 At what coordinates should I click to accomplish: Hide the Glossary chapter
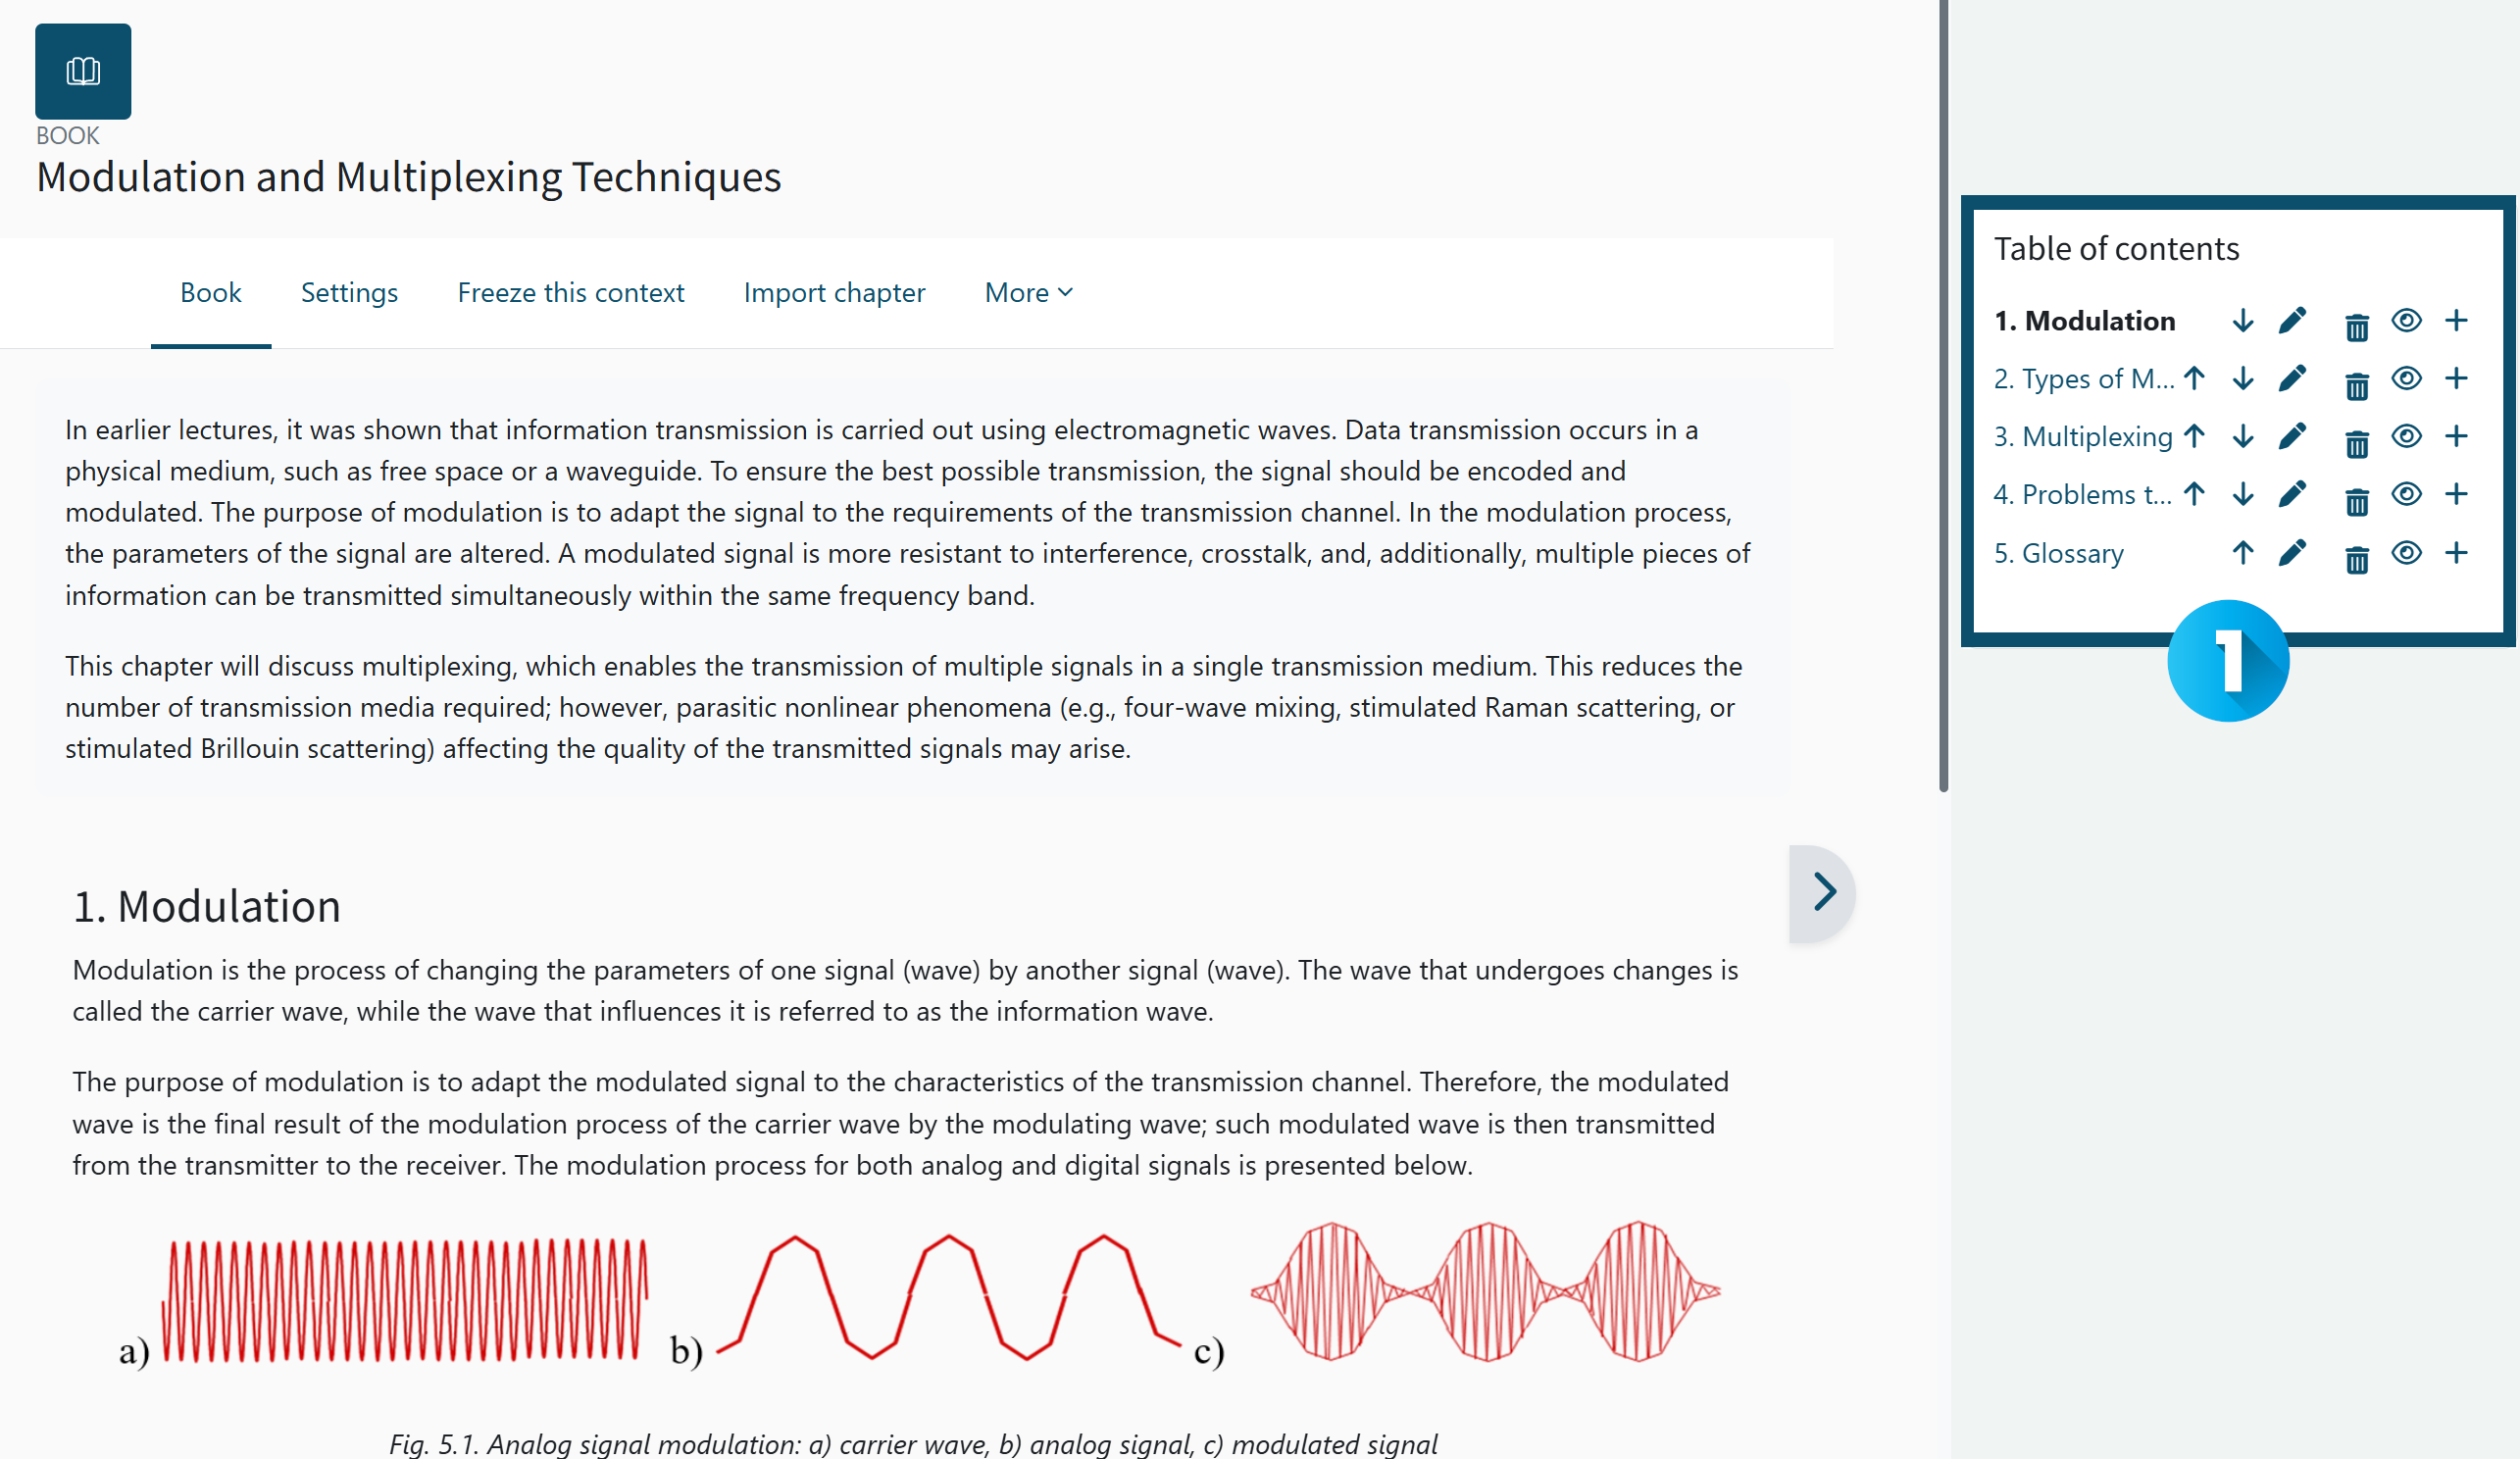click(x=2407, y=553)
